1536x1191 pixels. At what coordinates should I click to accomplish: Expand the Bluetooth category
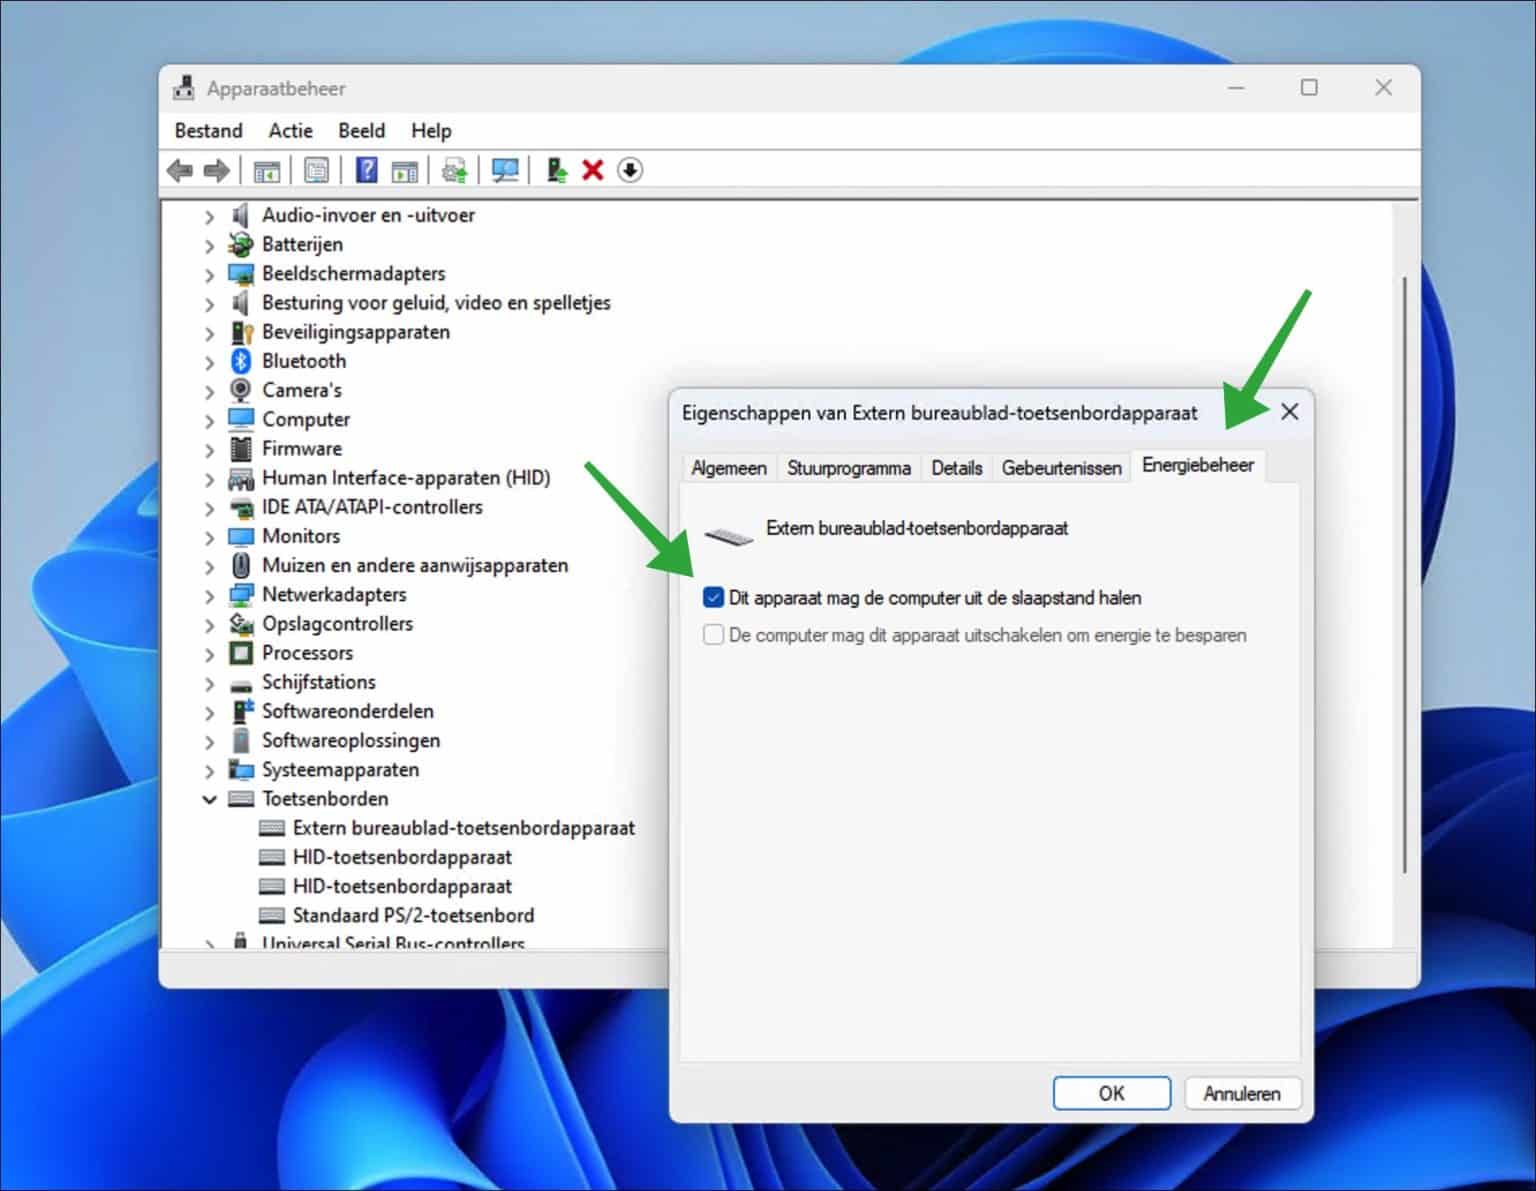210,361
